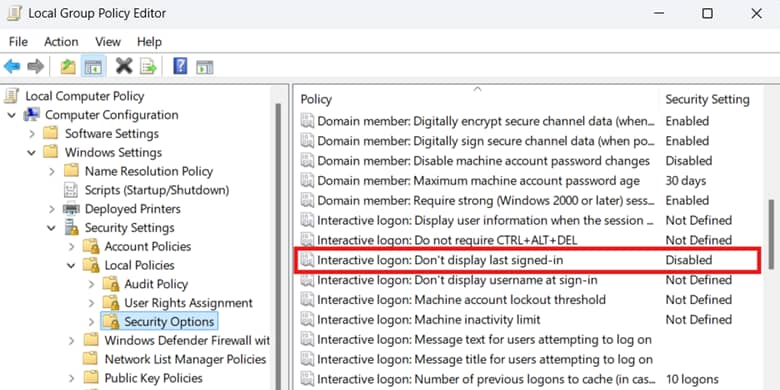
Task: Open the Help menu
Action: (149, 42)
